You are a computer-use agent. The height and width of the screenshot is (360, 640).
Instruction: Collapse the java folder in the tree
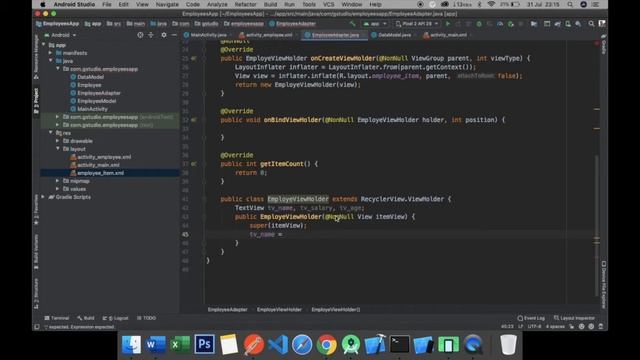51,61
